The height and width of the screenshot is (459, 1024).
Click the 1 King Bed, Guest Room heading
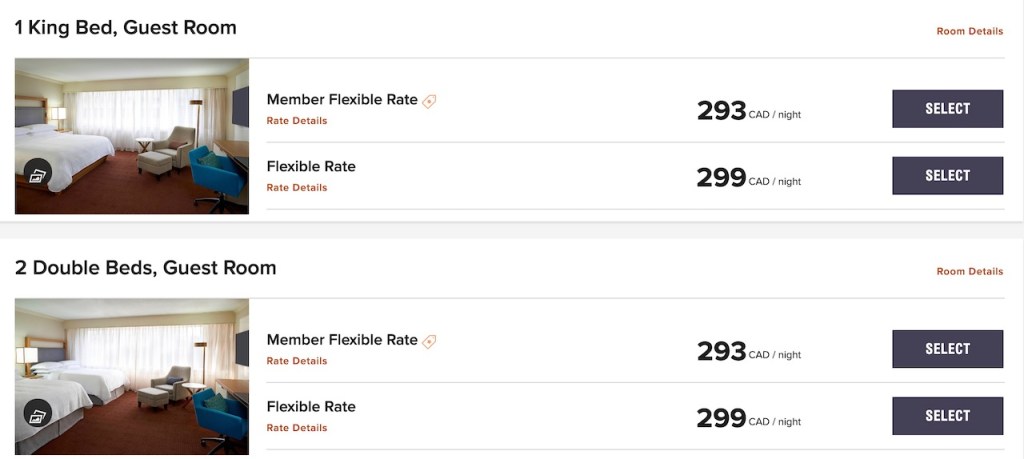click(125, 28)
